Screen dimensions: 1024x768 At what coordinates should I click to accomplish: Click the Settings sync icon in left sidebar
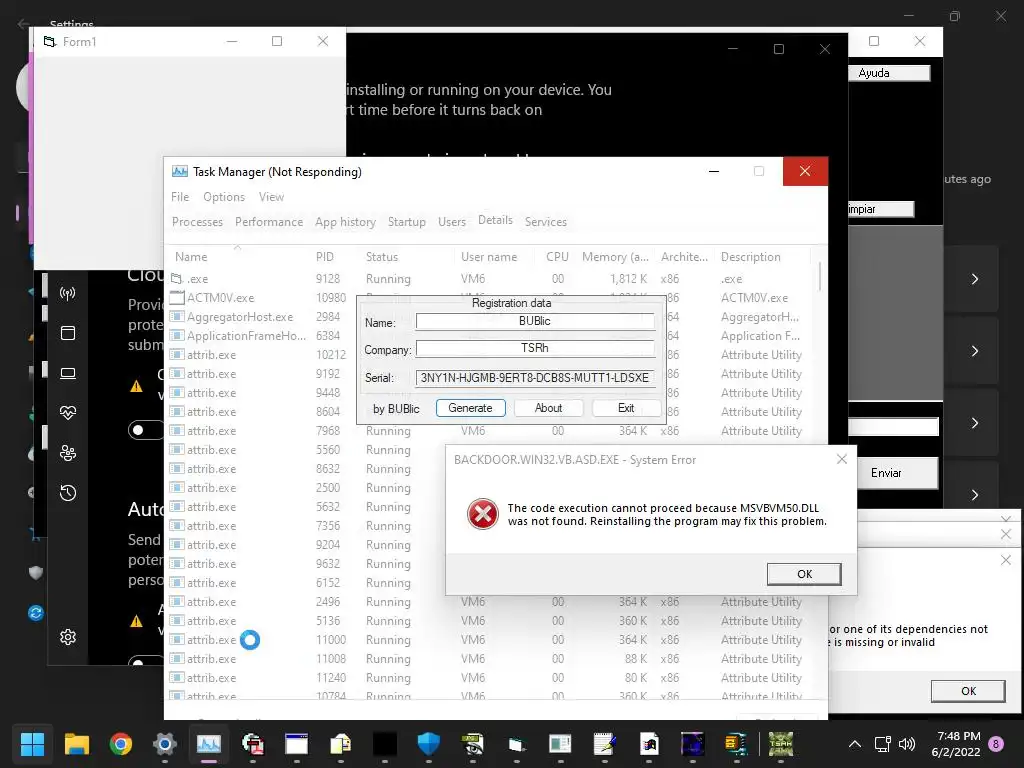click(36, 613)
